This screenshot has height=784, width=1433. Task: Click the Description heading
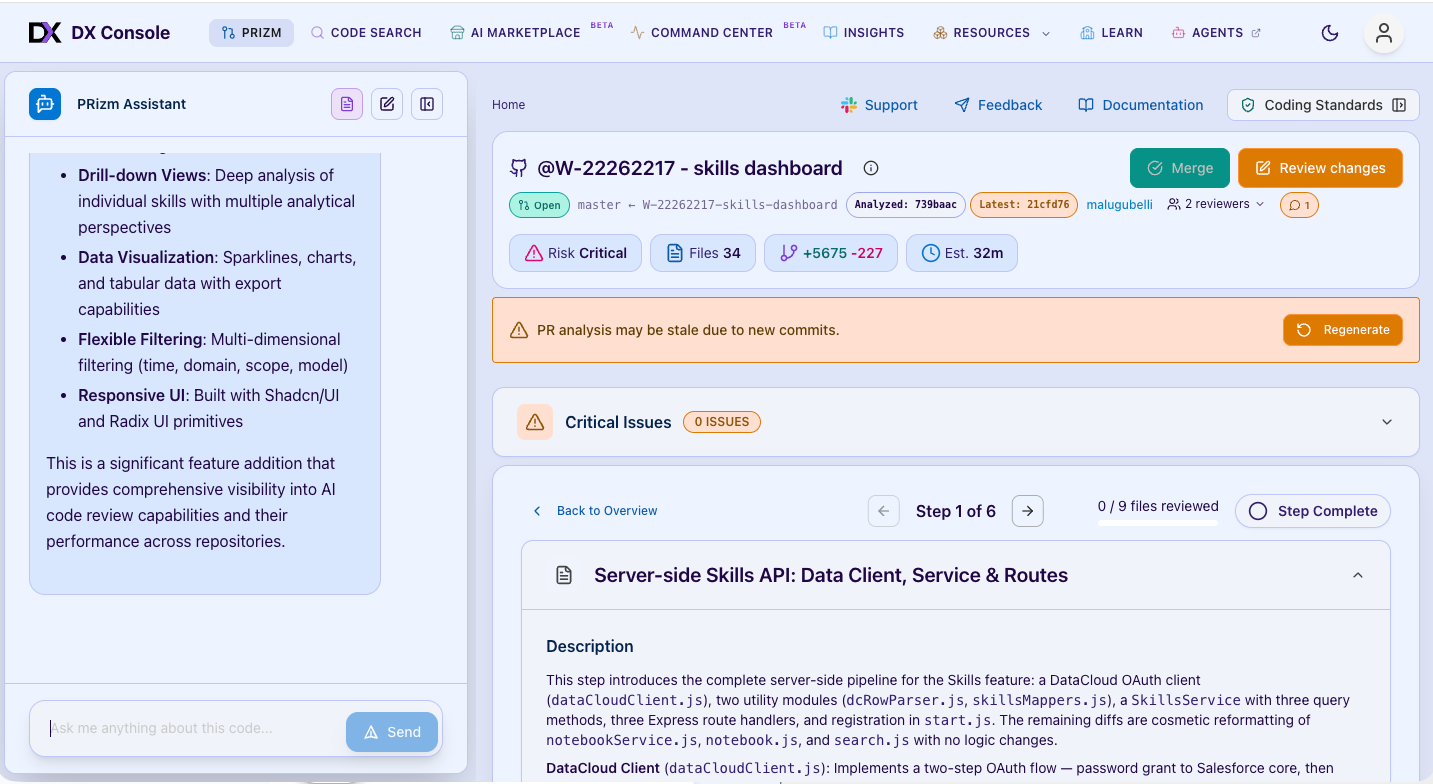(590, 646)
